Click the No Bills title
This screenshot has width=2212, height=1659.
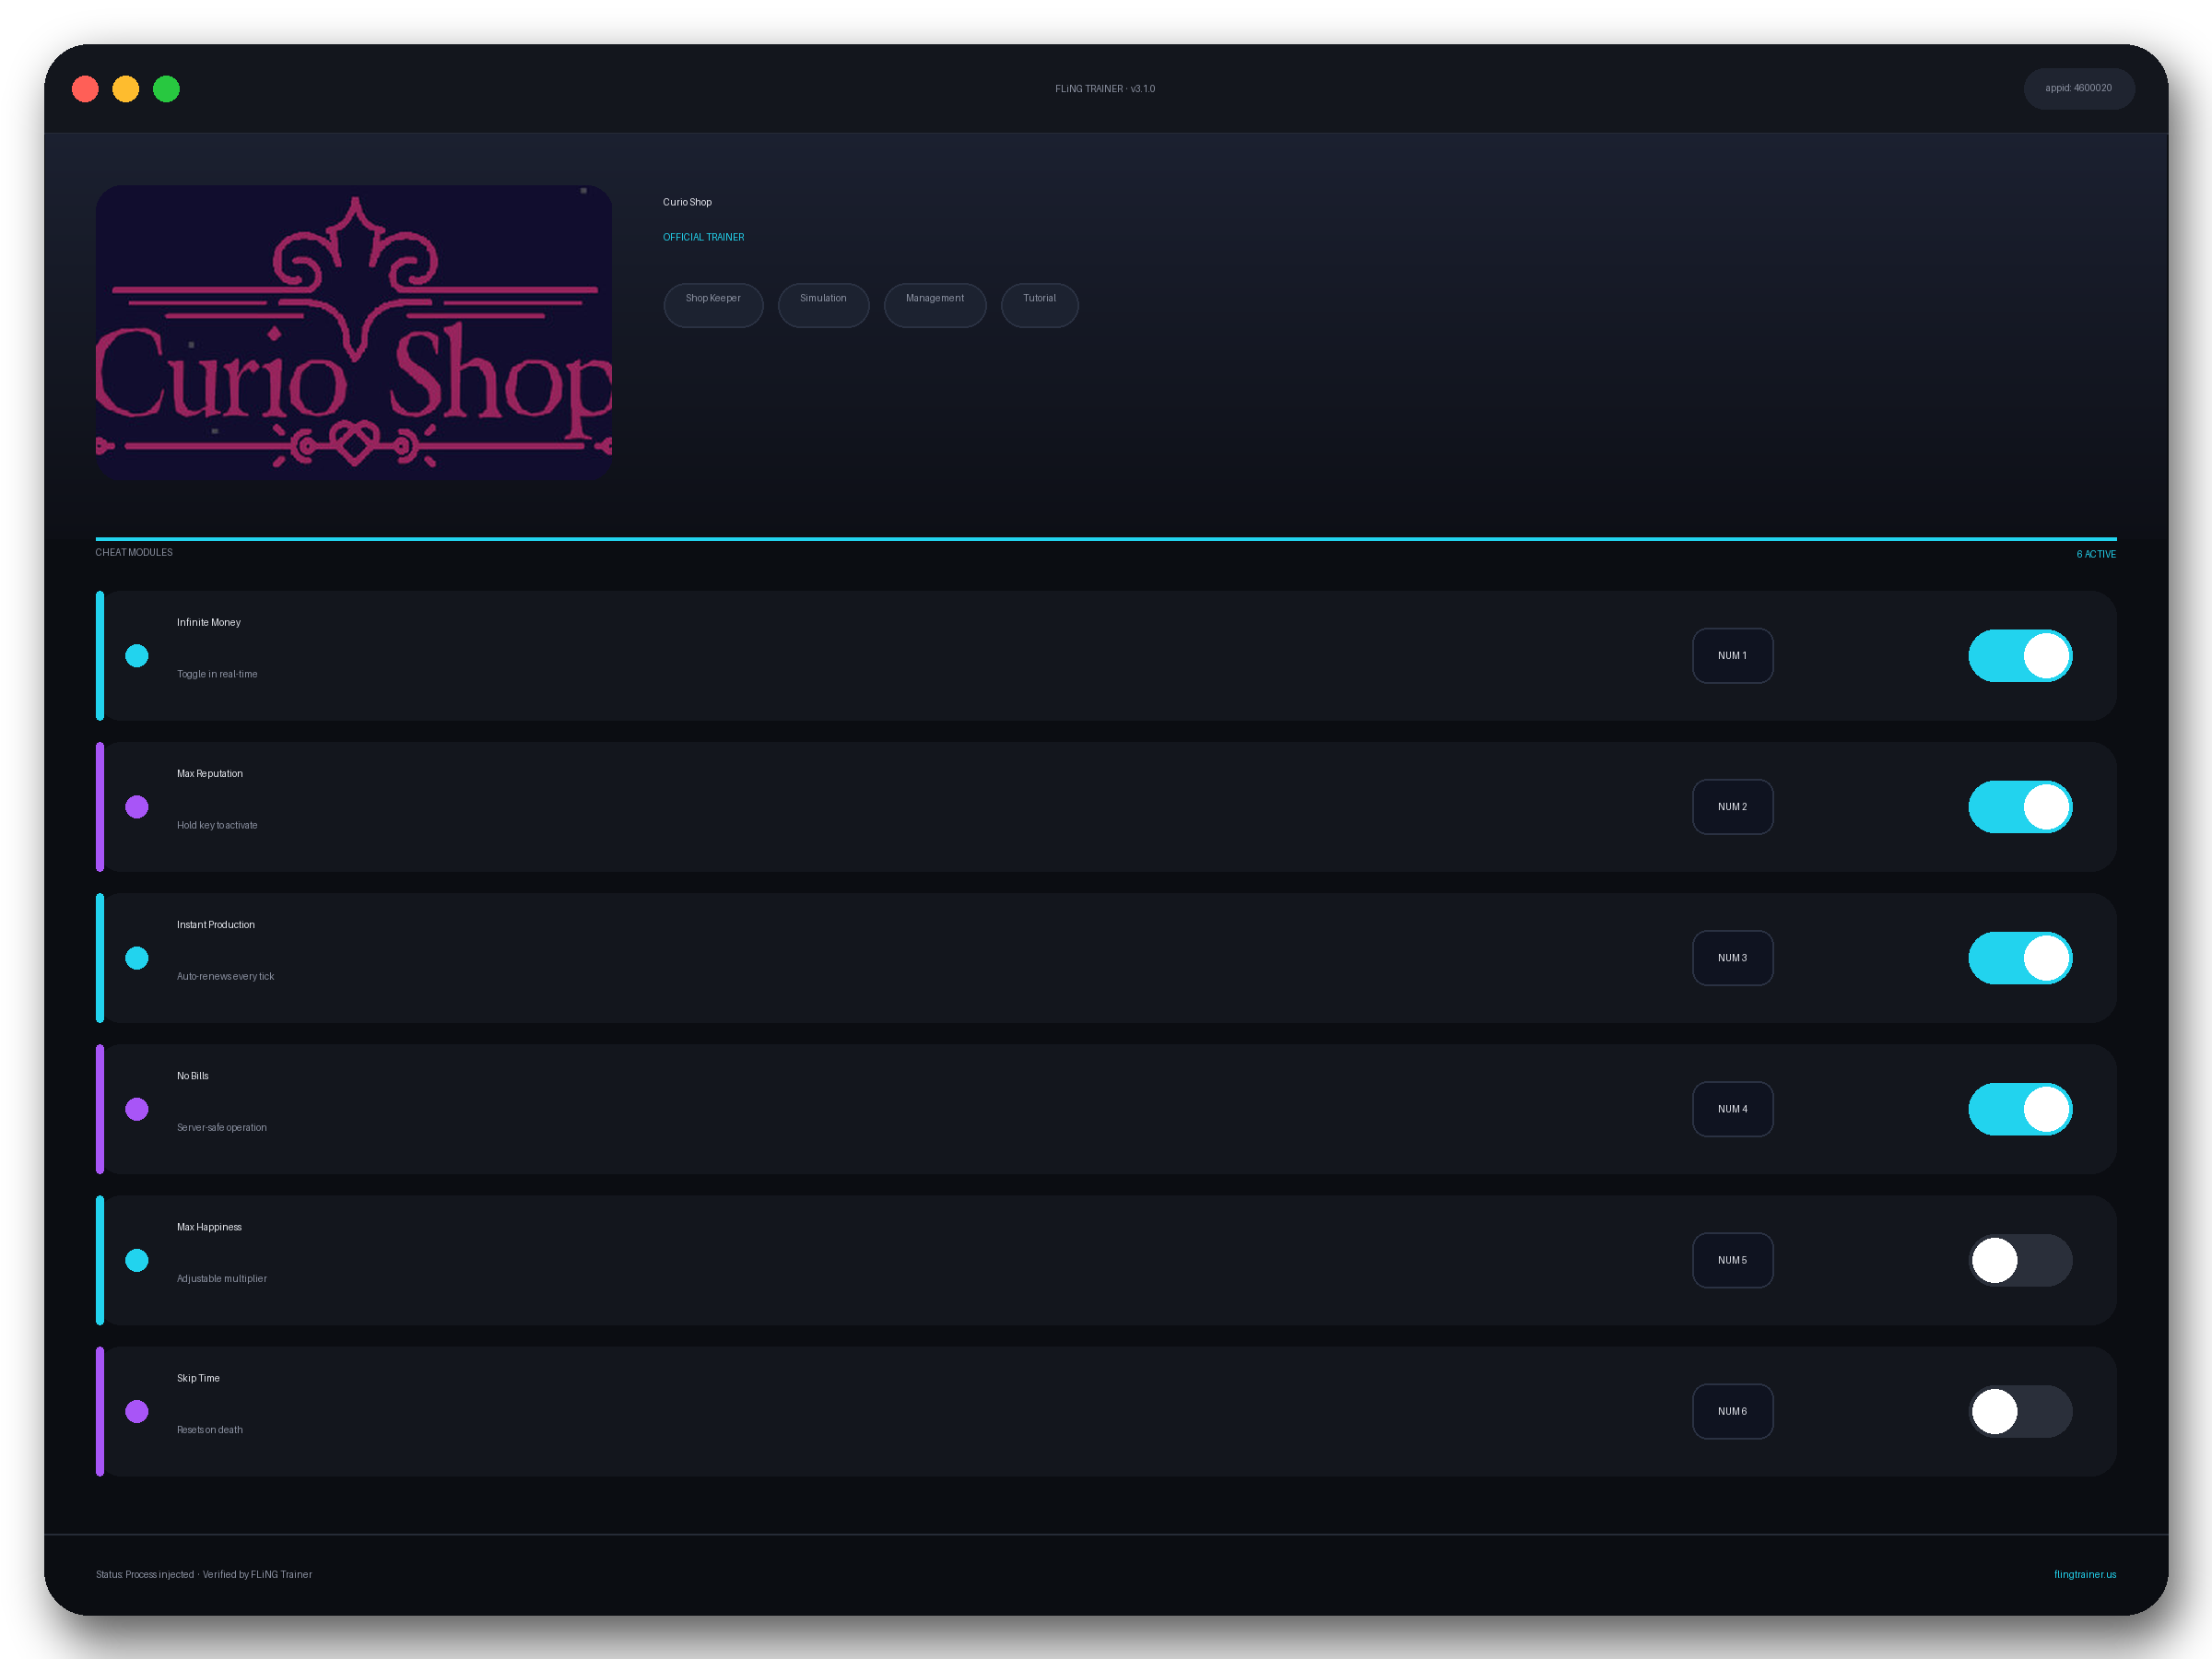(x=193, y=1076)
